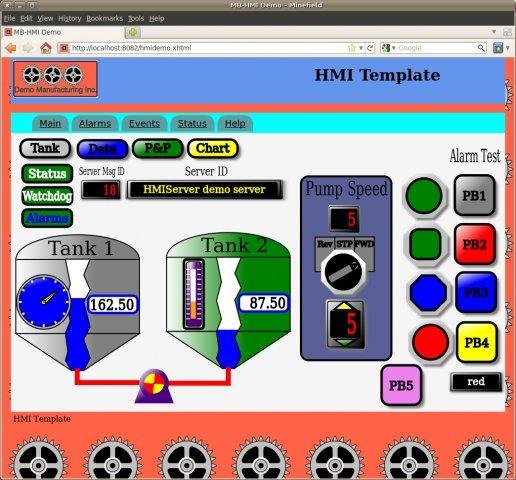Screen dimensions: 516x480
Task: Click the blue octagon pilot light
Action: (x=428, y=292)
